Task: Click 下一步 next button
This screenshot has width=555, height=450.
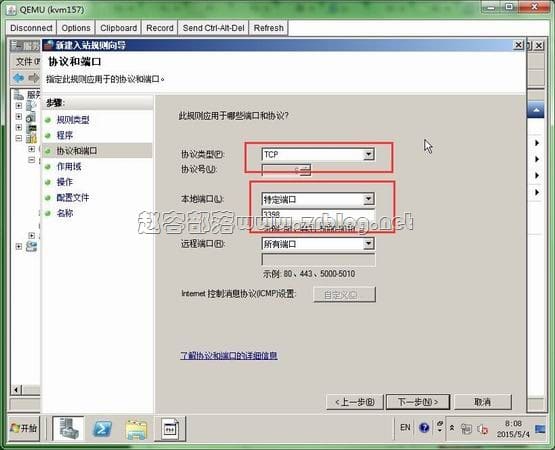Action: (418, 402)
